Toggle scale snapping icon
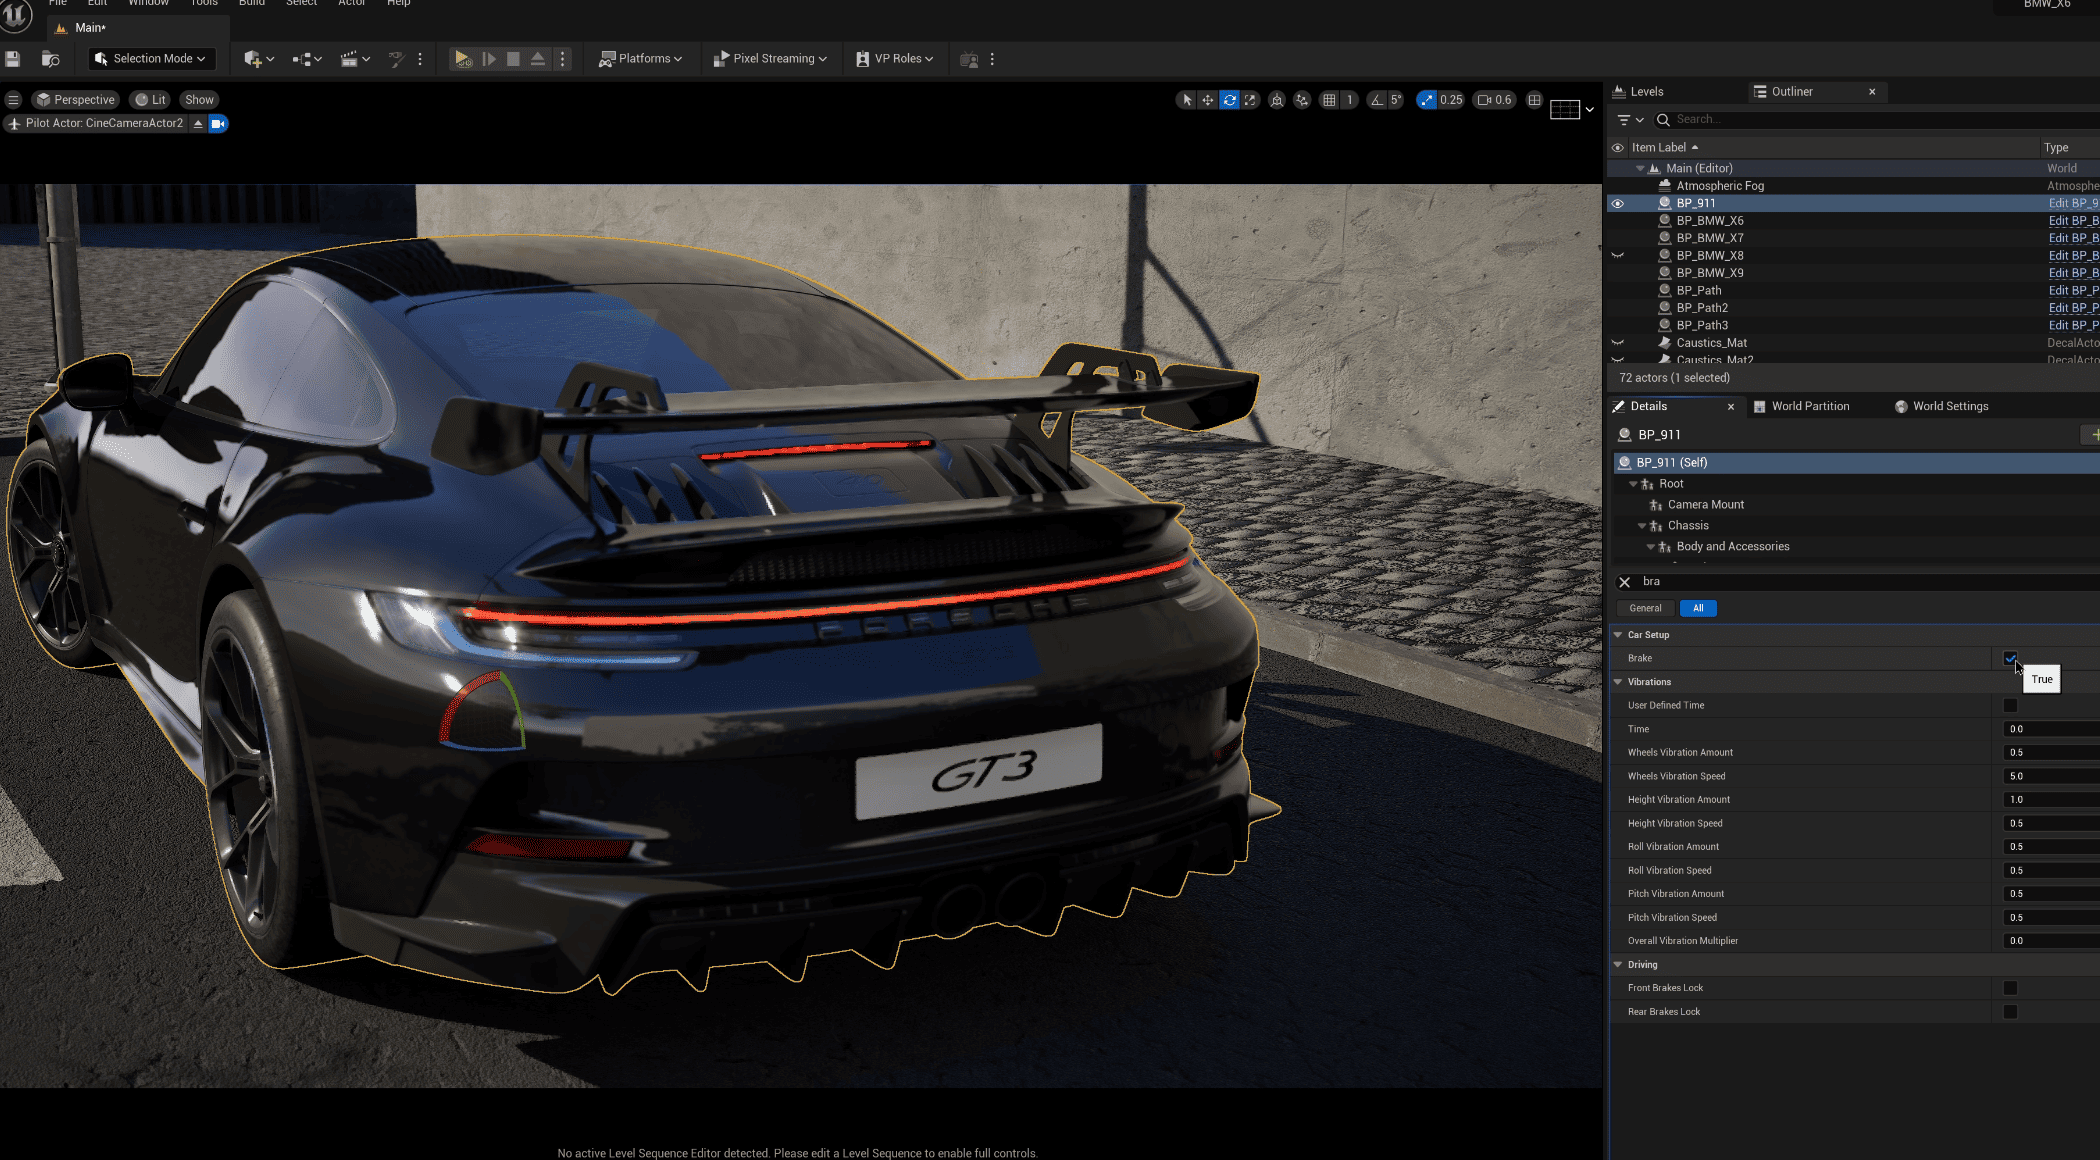 (x=1427, y=100)
